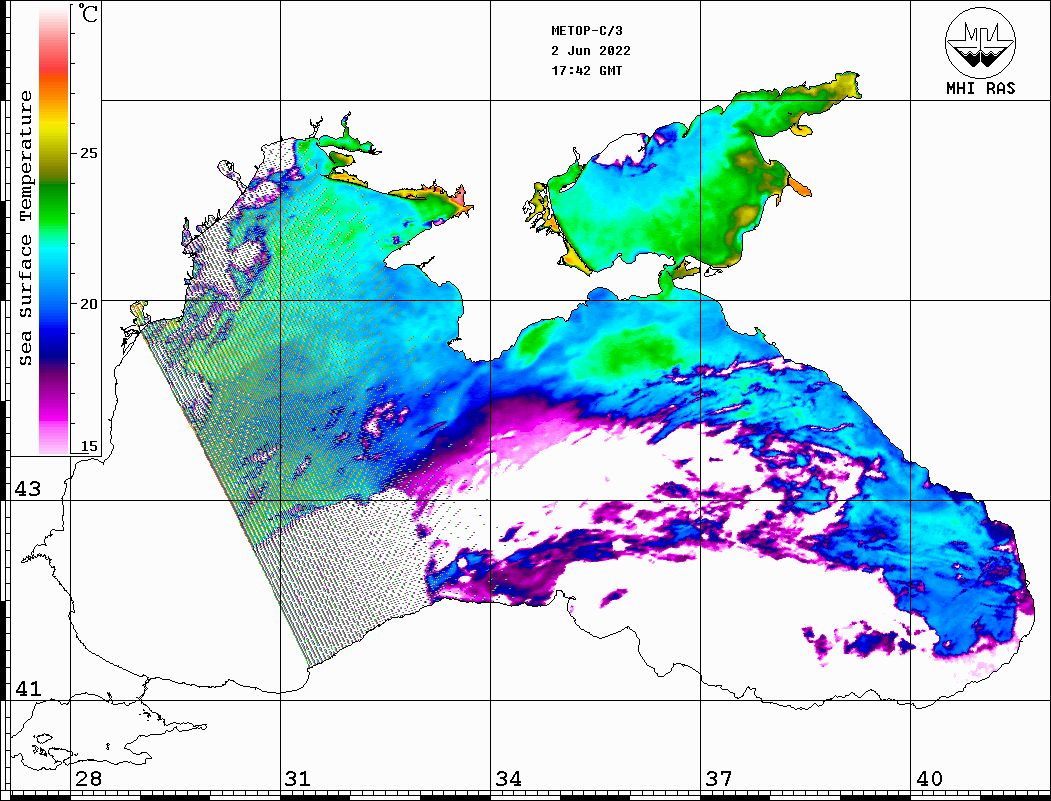The width and height of the screenshot is (1051, 801).
Task: Click the 20 tick on color scale
Action: [88, 304]
